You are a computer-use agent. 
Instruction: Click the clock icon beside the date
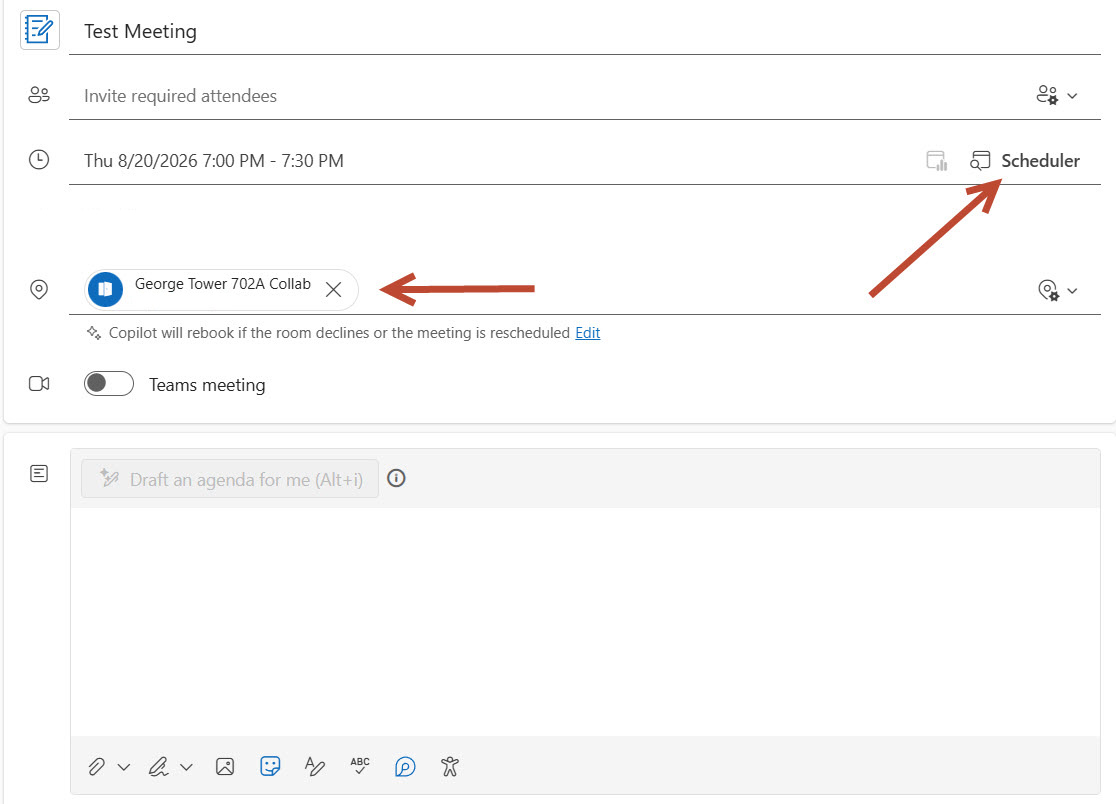(39, 159)
